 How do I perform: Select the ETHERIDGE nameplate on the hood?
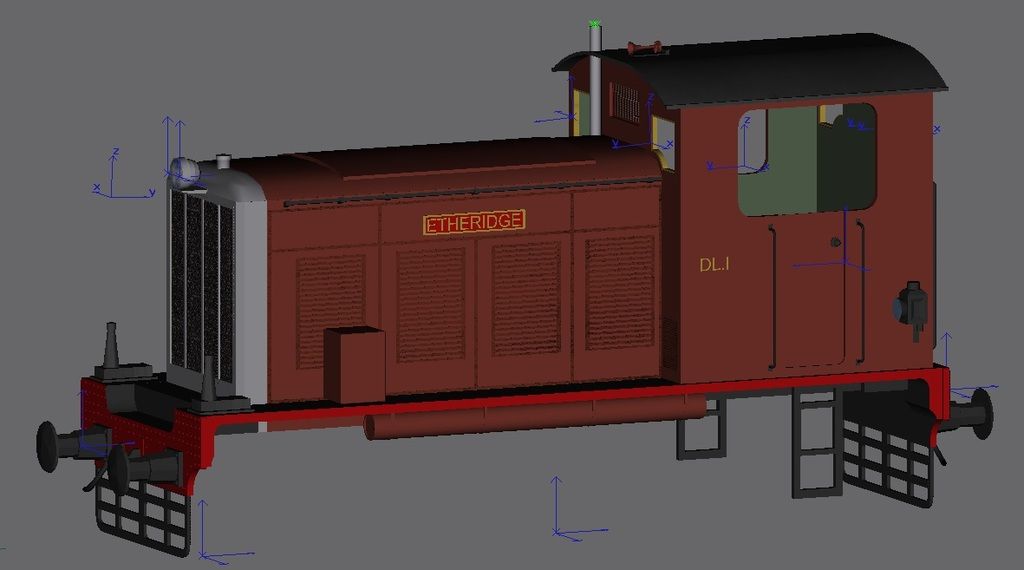(x=474, y=222)
